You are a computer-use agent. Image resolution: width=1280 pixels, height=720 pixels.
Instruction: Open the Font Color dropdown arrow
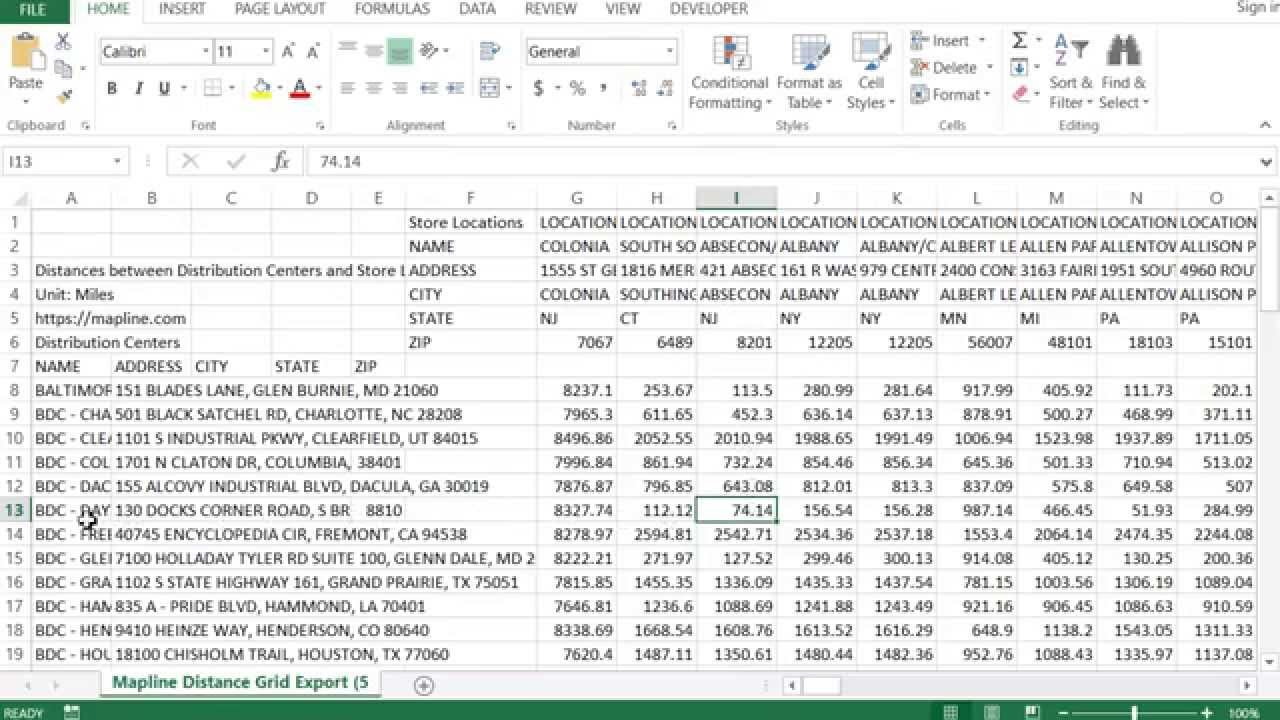point(318,88)
